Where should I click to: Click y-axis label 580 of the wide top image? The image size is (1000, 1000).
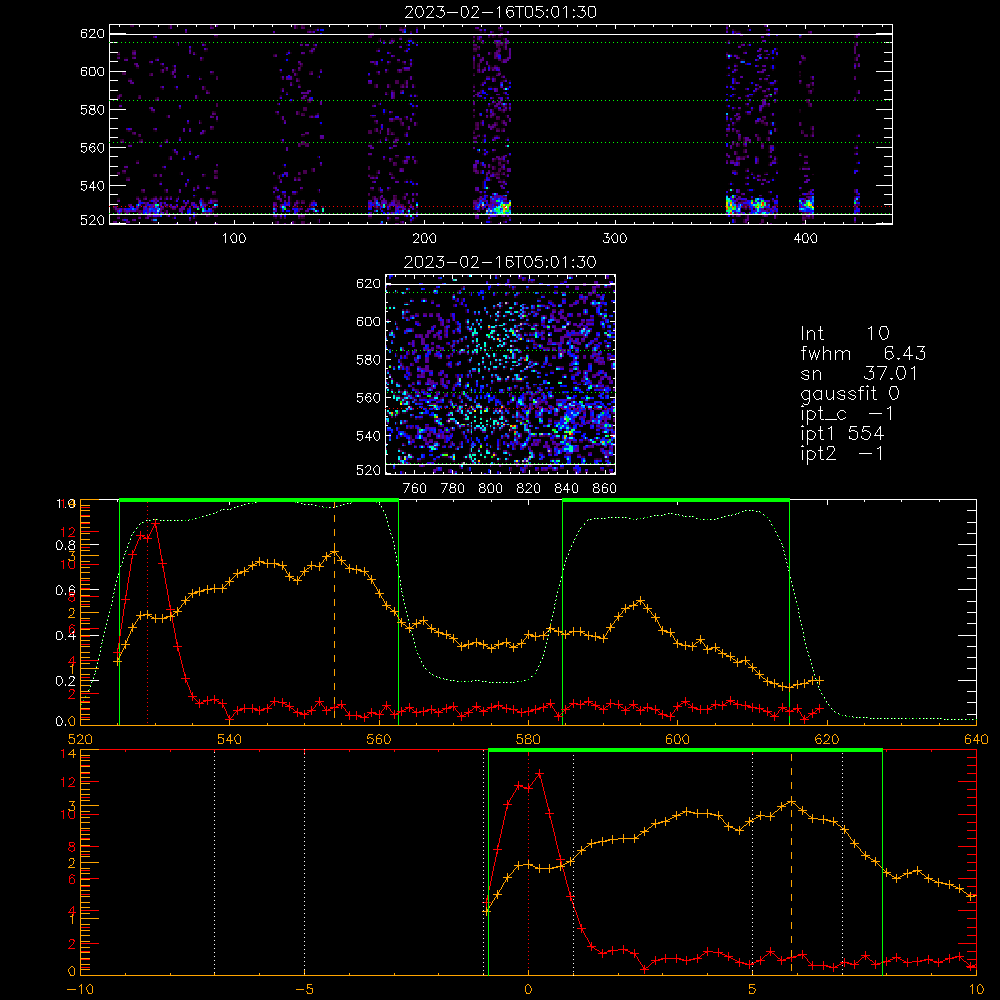[92, 110]
